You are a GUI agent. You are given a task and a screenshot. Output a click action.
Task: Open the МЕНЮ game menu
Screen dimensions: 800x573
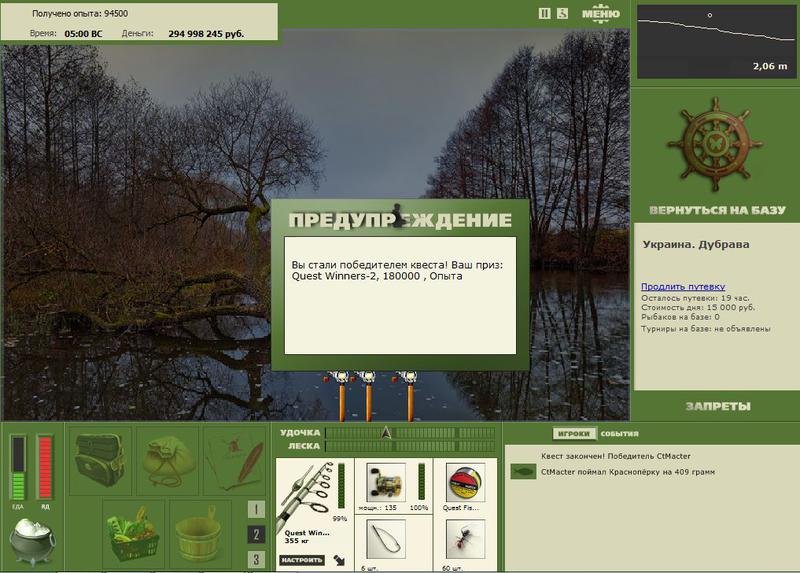(601, 14)
